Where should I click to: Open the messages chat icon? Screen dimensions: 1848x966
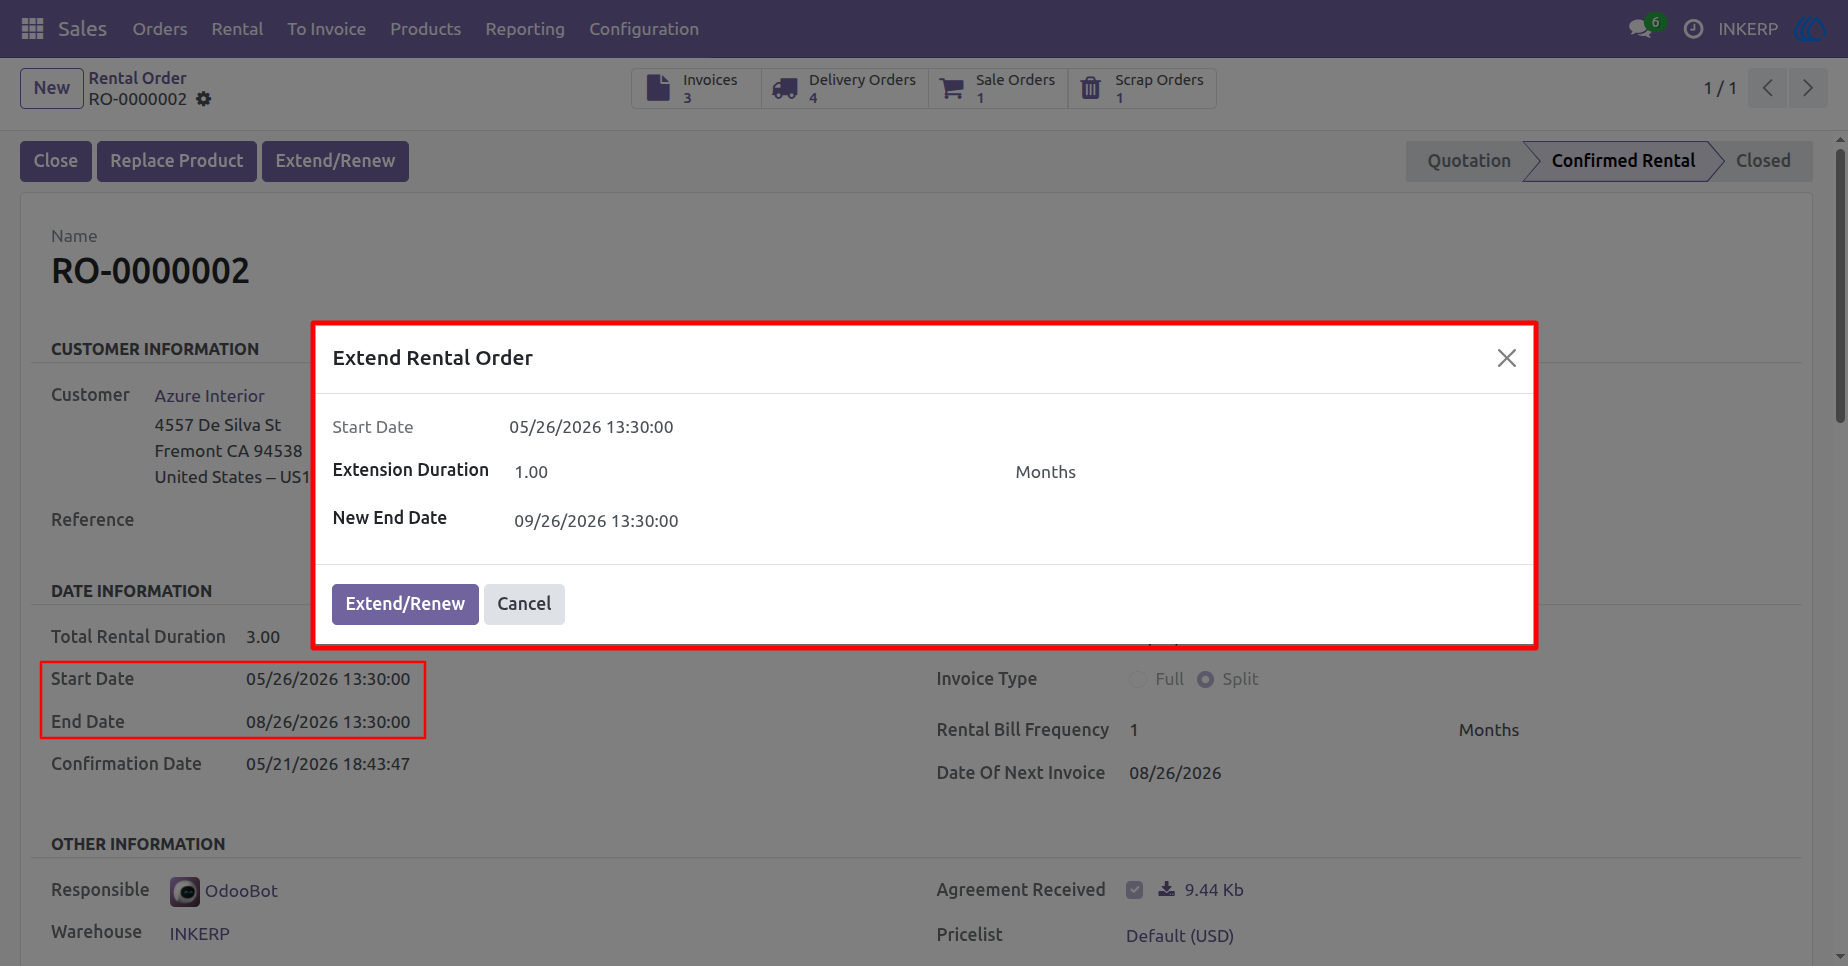[1640, 29]
